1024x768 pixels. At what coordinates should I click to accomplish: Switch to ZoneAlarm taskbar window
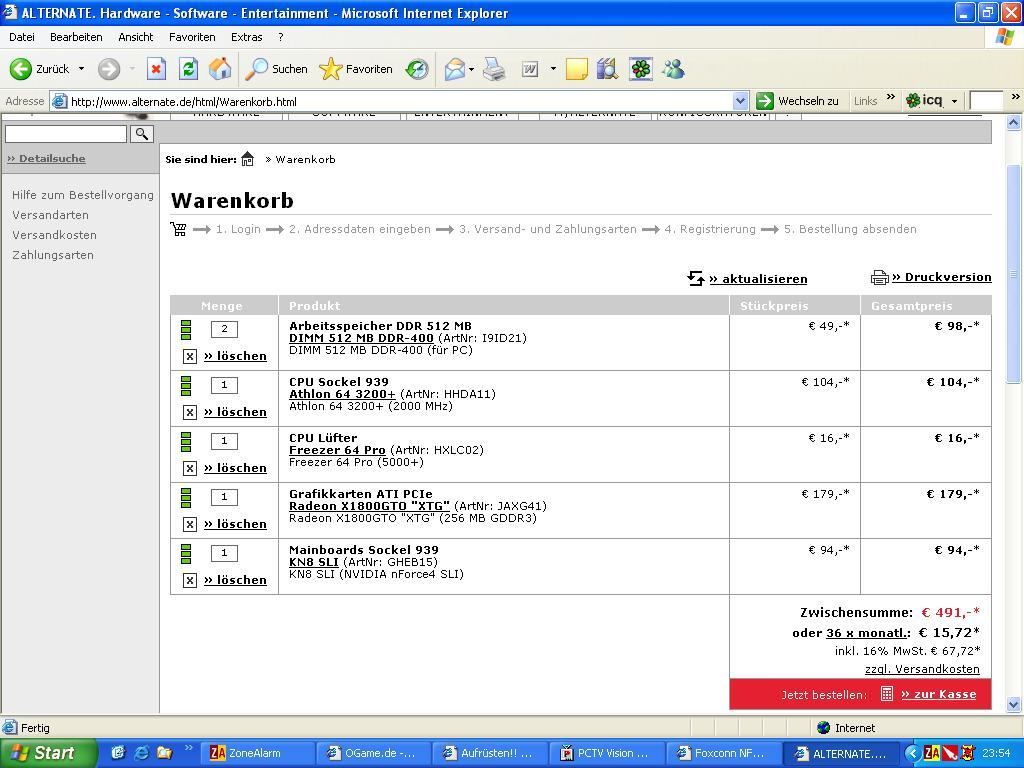[x=257, y=753]
